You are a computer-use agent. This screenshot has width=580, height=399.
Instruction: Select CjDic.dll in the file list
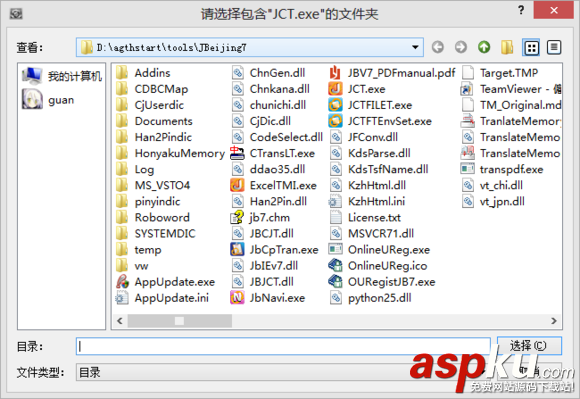262,121
